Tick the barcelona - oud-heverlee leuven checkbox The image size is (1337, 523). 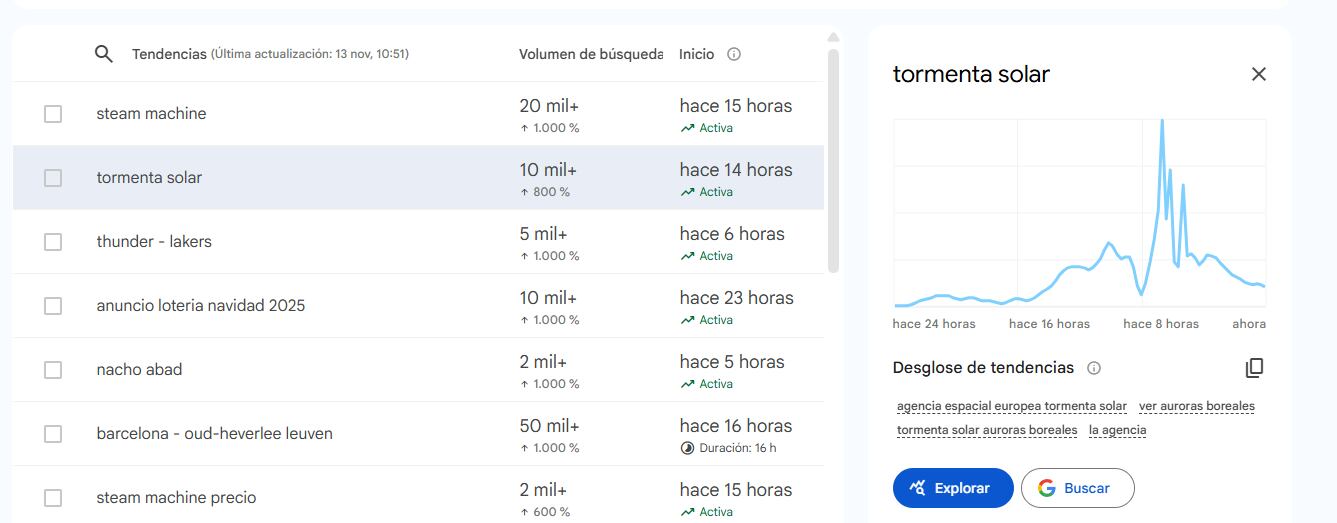point(53,434)
